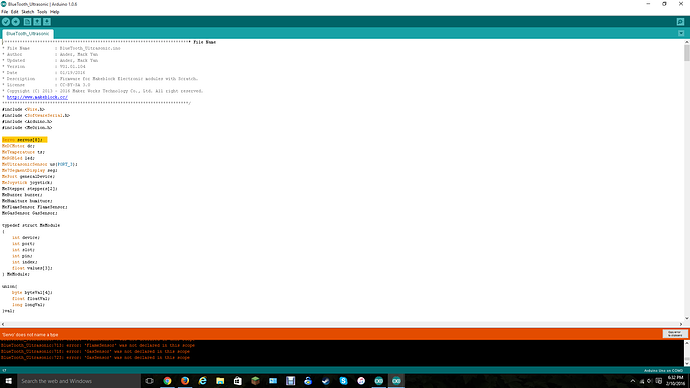Open the Sketch menu
Viewport: 690px width, 388px height.
click(28, 12)
